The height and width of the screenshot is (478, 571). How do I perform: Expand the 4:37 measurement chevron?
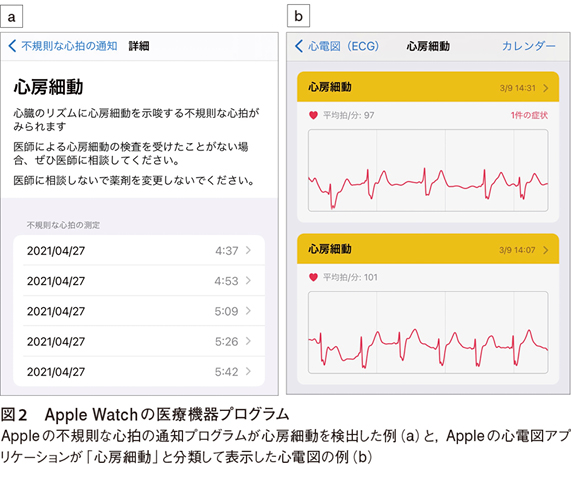click(x=248, y=250)
